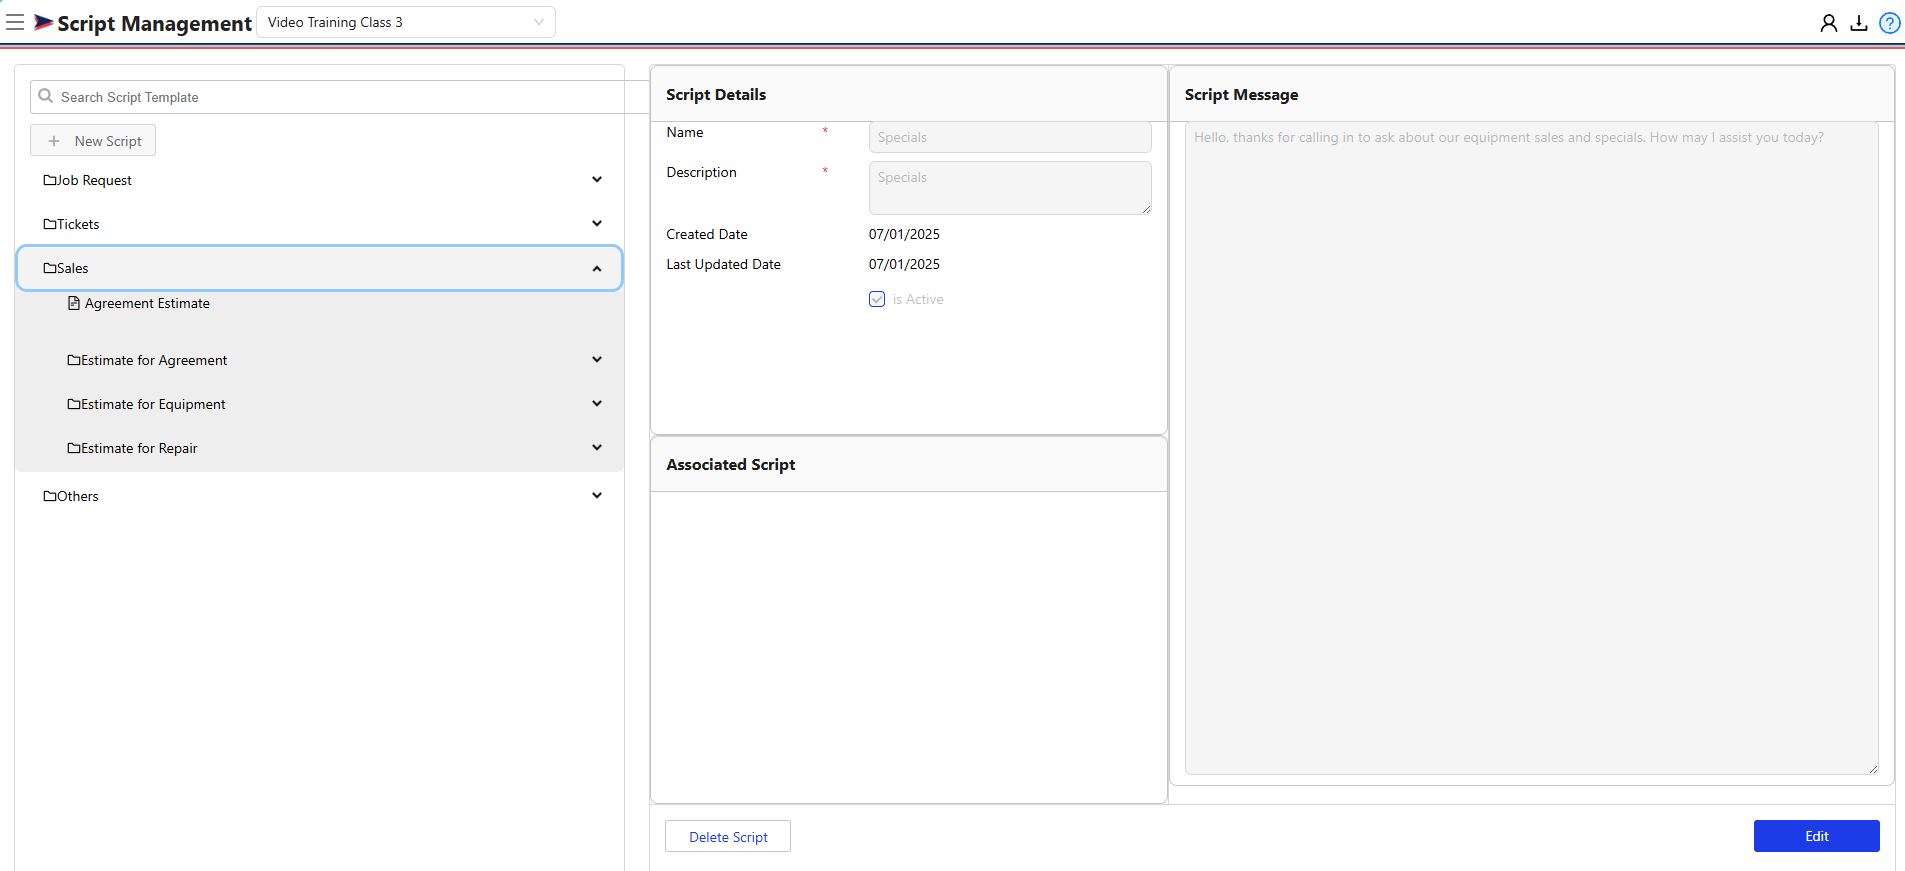Click the search magnifier icon

46,96
